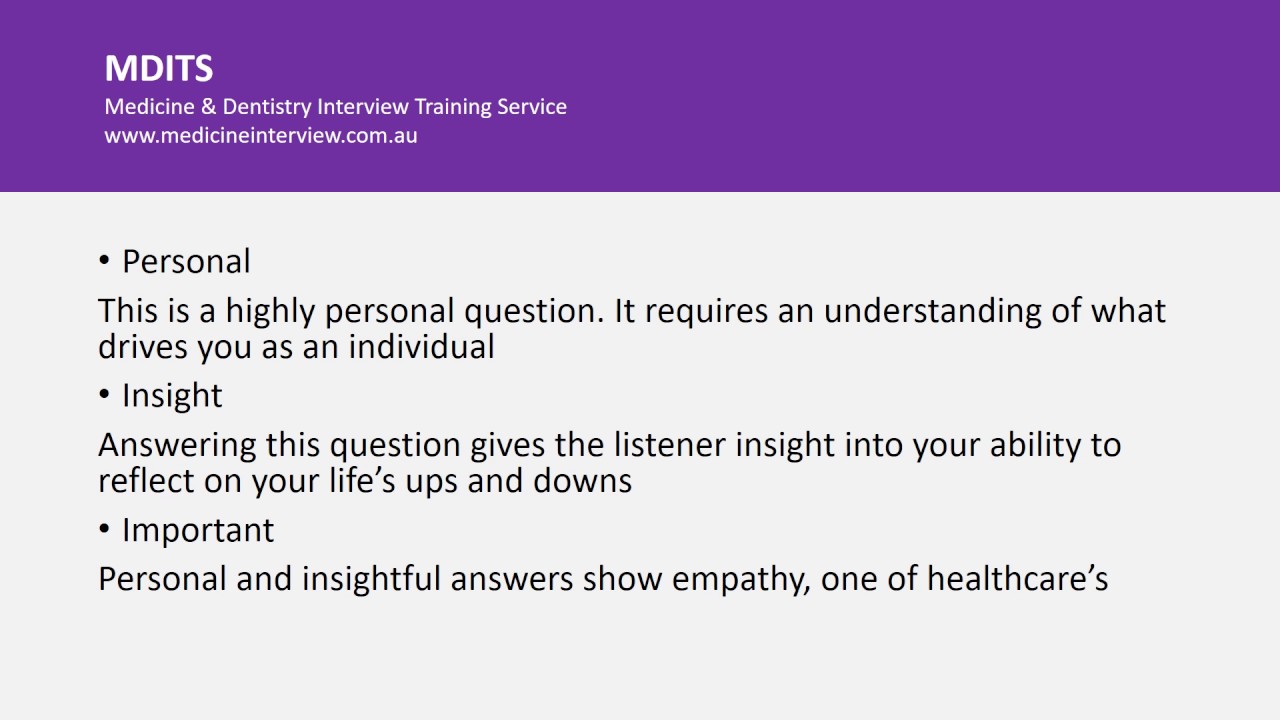Viewport: 1280px width, 720px height.
Task: Click the "Important" bullet heading
Action: click(198, 530)
